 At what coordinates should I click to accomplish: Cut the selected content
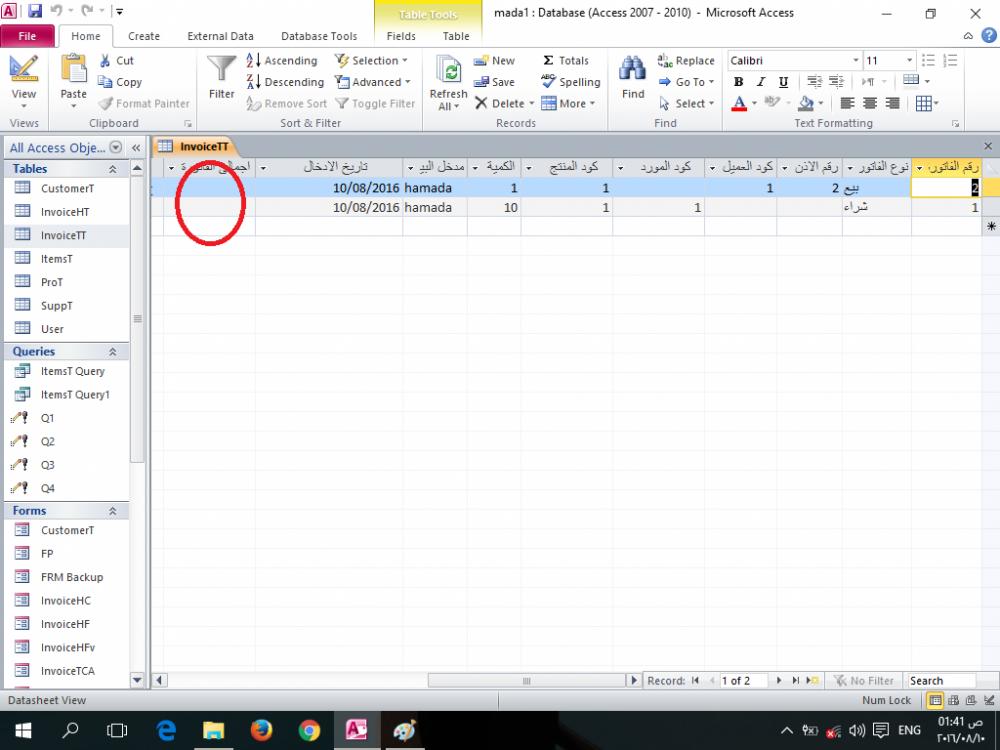pyautogui.click(x=117, y=61)
